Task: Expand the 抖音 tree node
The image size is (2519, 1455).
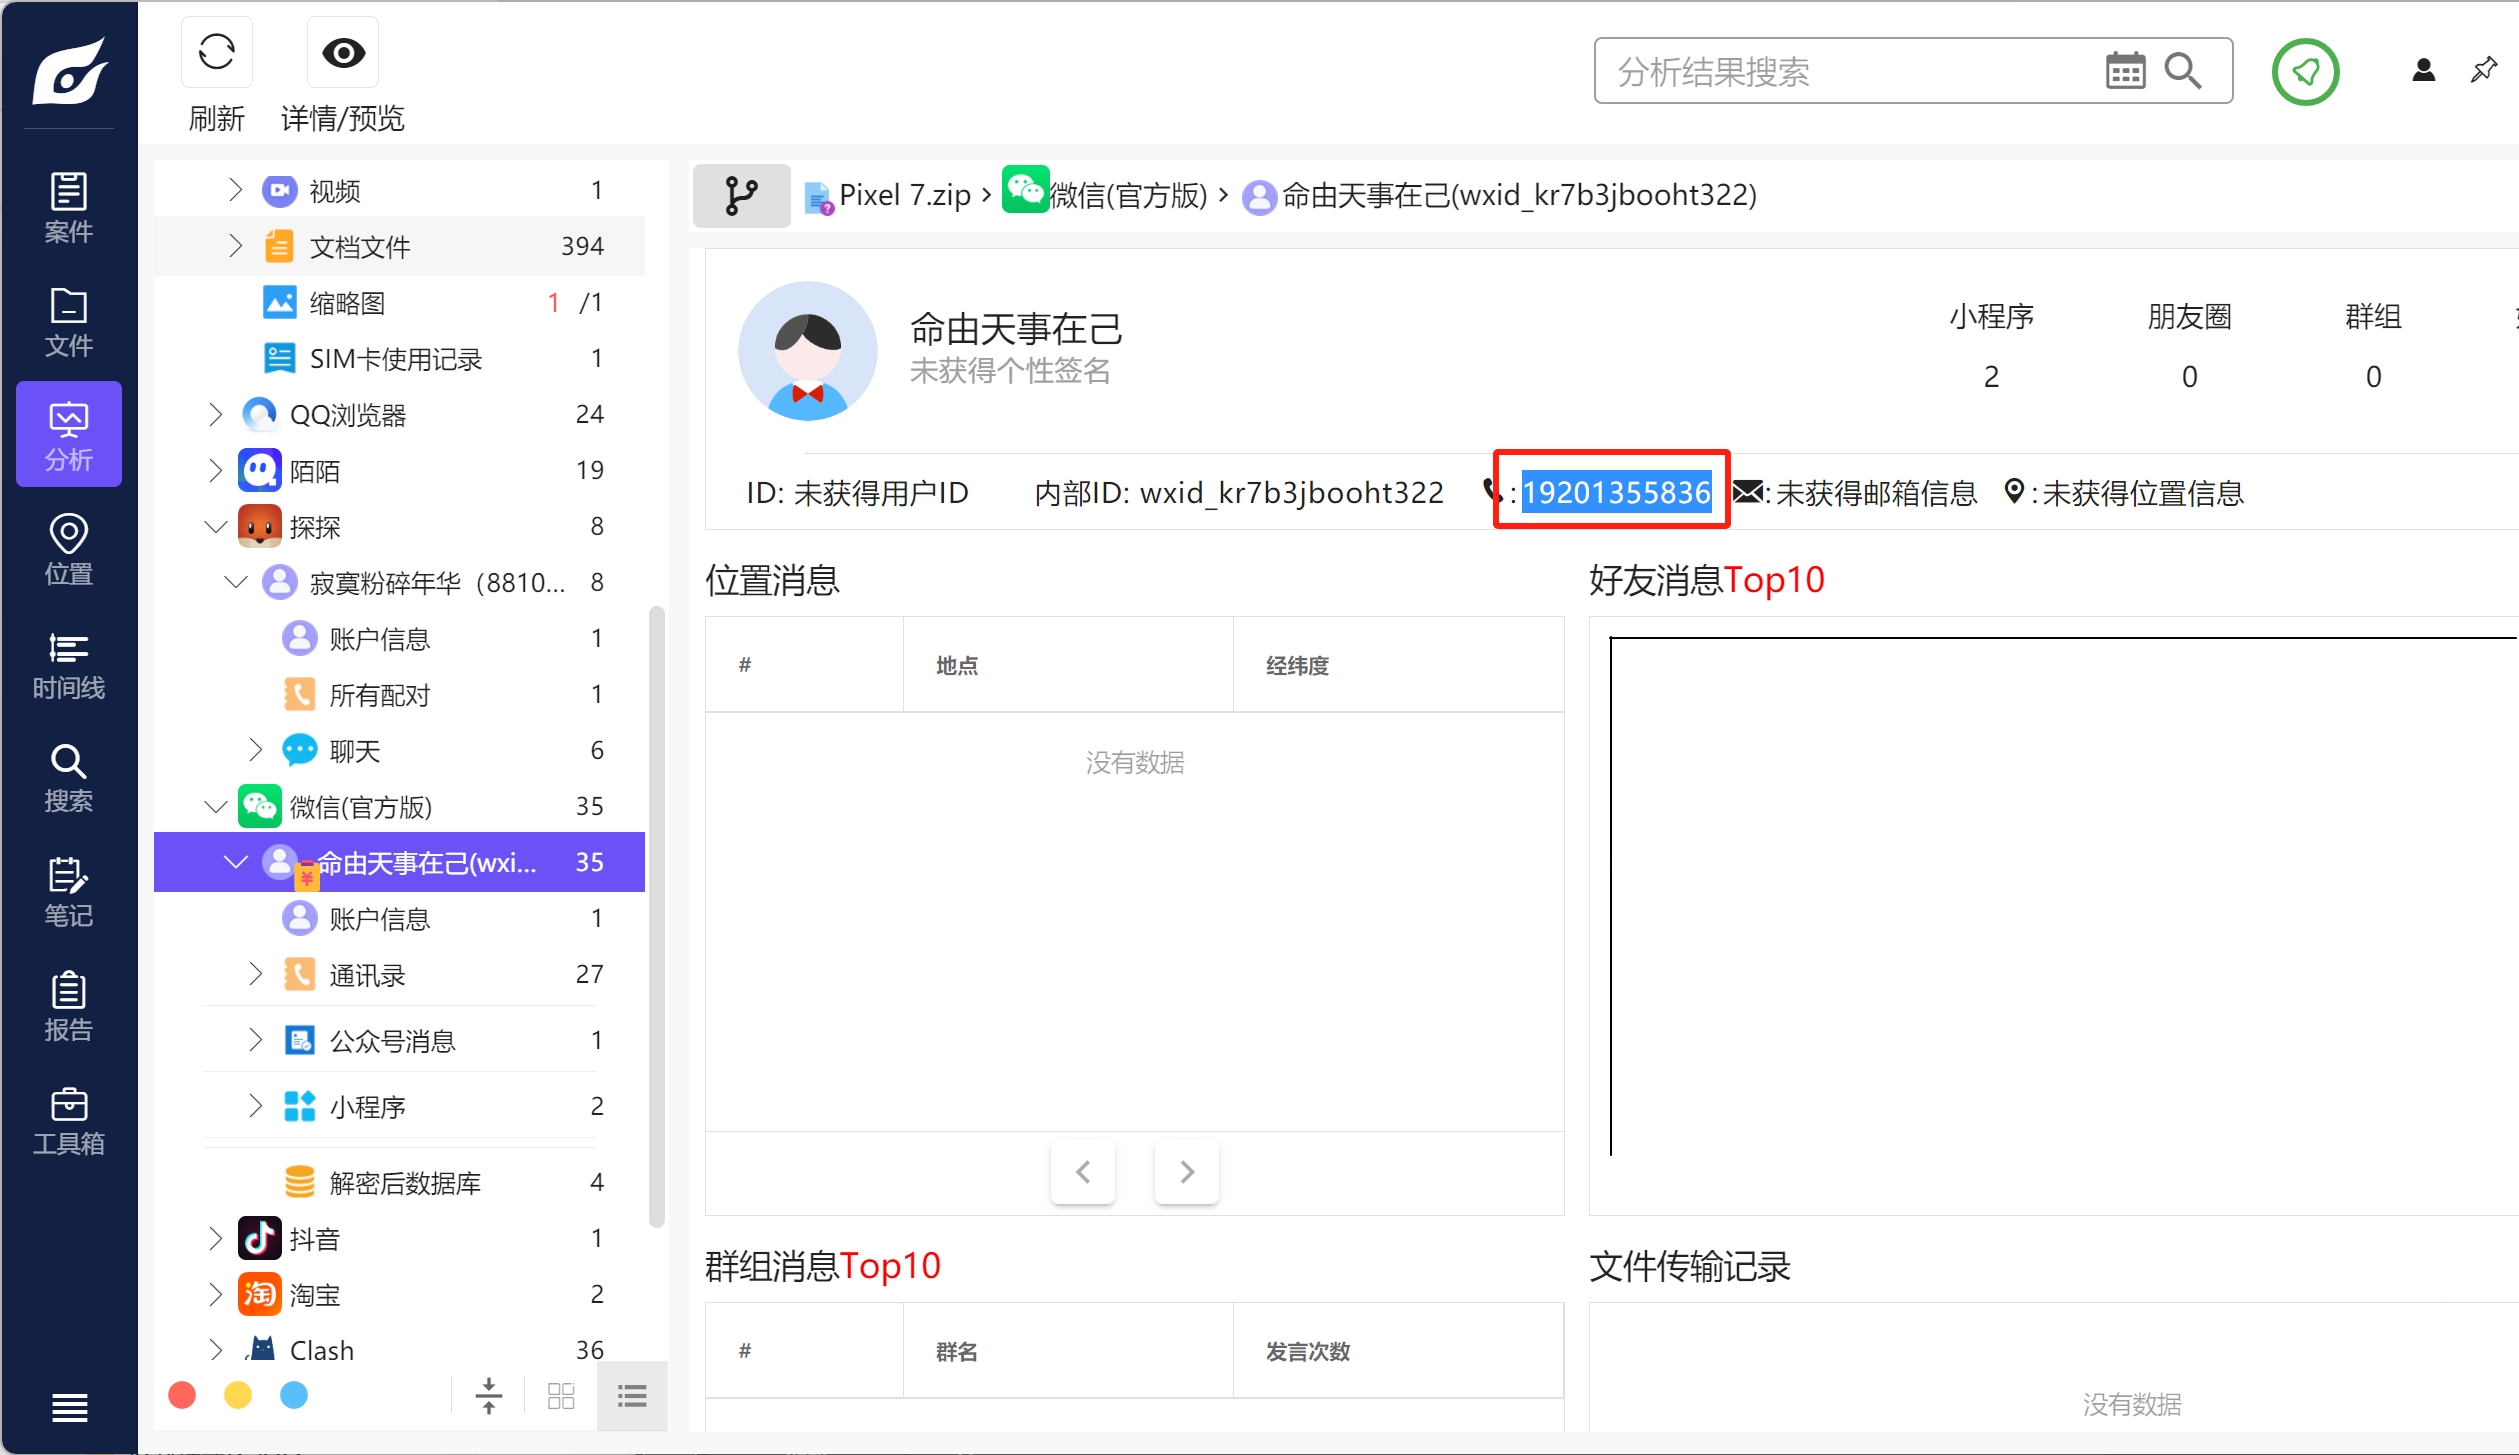Action: (x=215, y=1238)
